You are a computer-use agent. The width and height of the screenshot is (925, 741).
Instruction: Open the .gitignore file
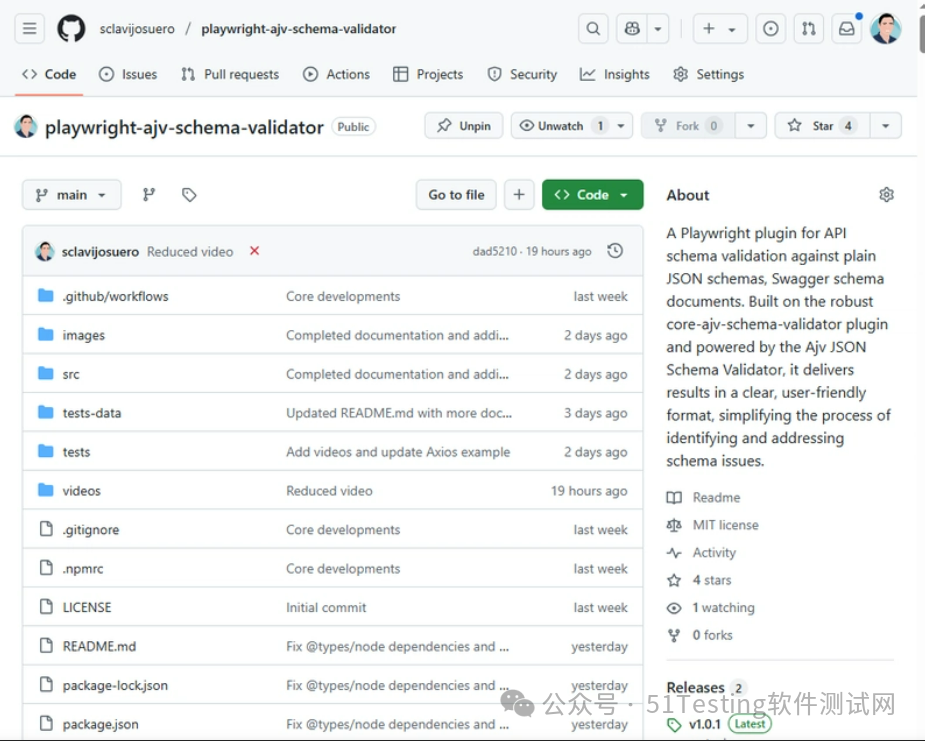[91, 530]
